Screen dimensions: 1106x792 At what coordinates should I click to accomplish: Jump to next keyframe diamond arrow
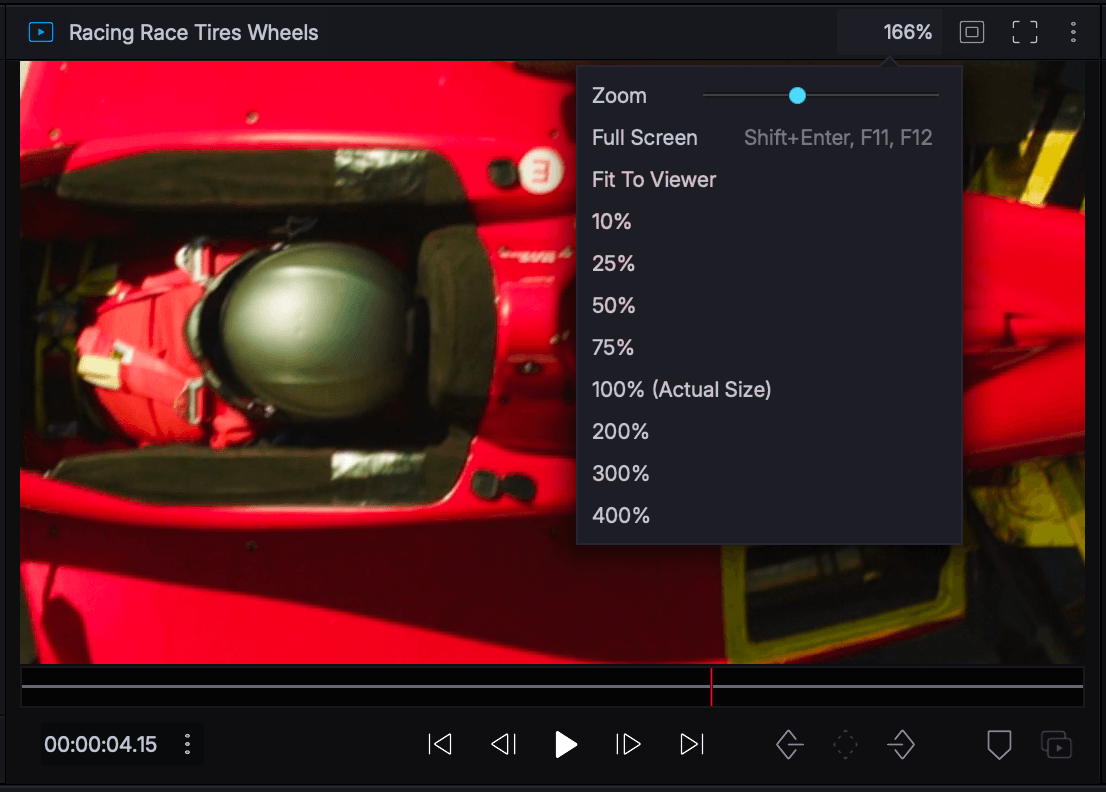901,744
